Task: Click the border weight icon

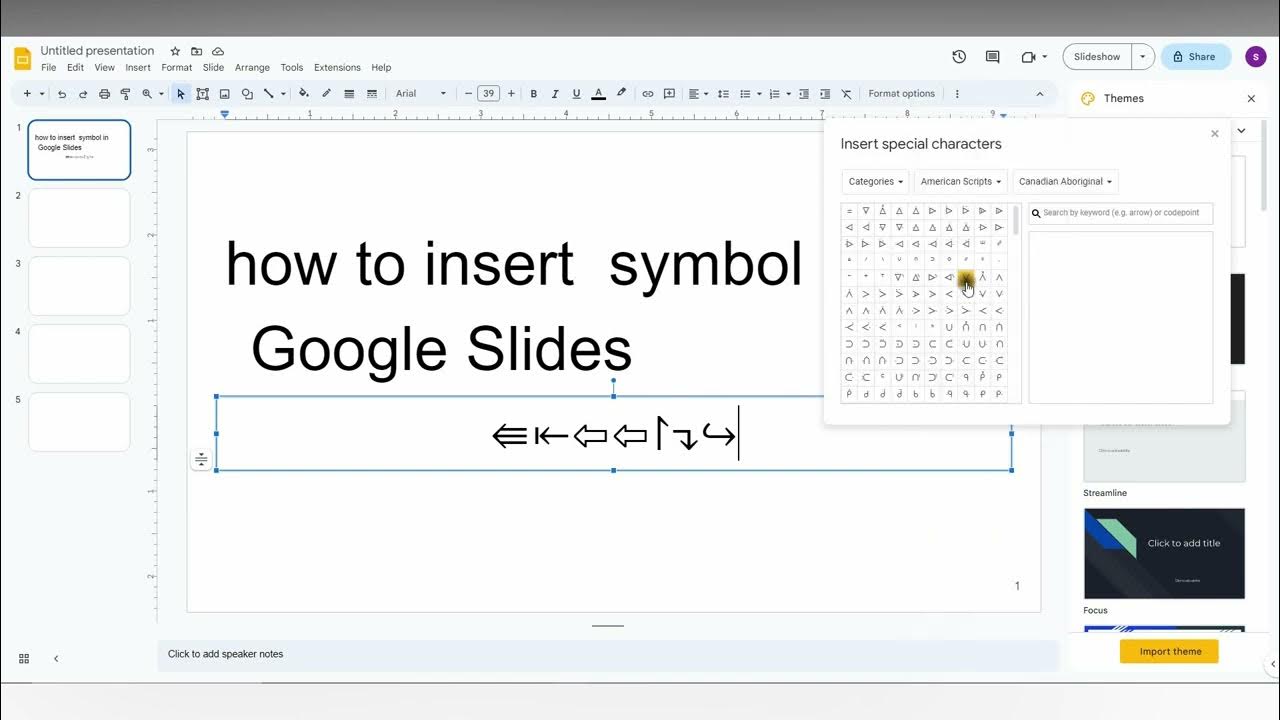Action: (x=349, y=94)
